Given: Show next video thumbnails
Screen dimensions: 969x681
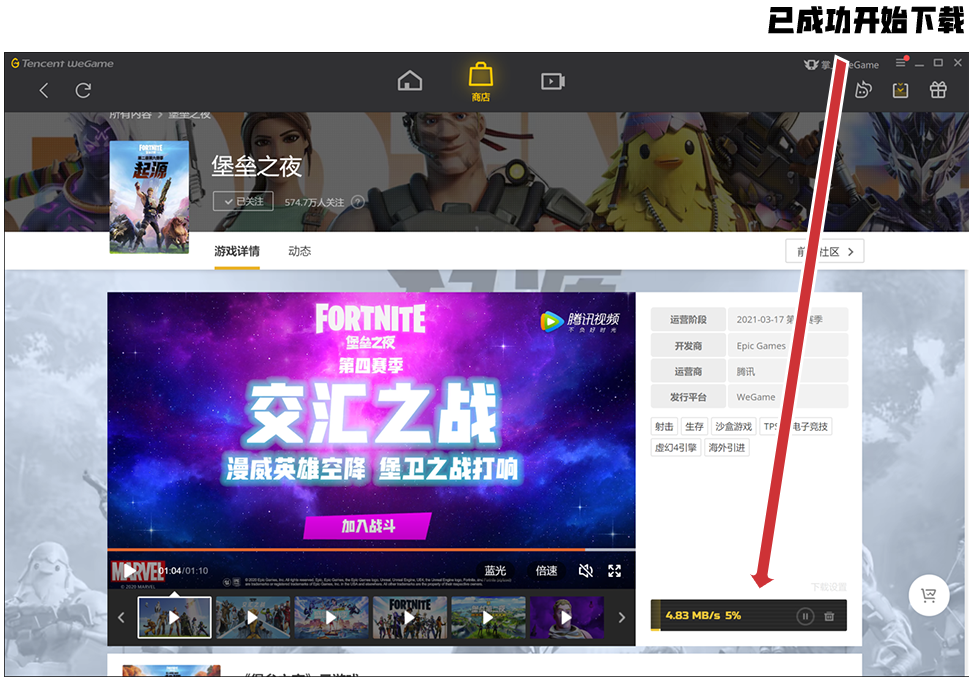Looking at the screenshot, I should [622, 617].
